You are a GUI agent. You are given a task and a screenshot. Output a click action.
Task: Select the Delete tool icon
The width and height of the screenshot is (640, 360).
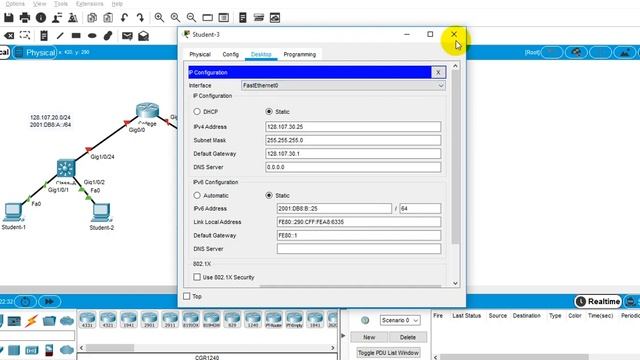pos(9,36)
